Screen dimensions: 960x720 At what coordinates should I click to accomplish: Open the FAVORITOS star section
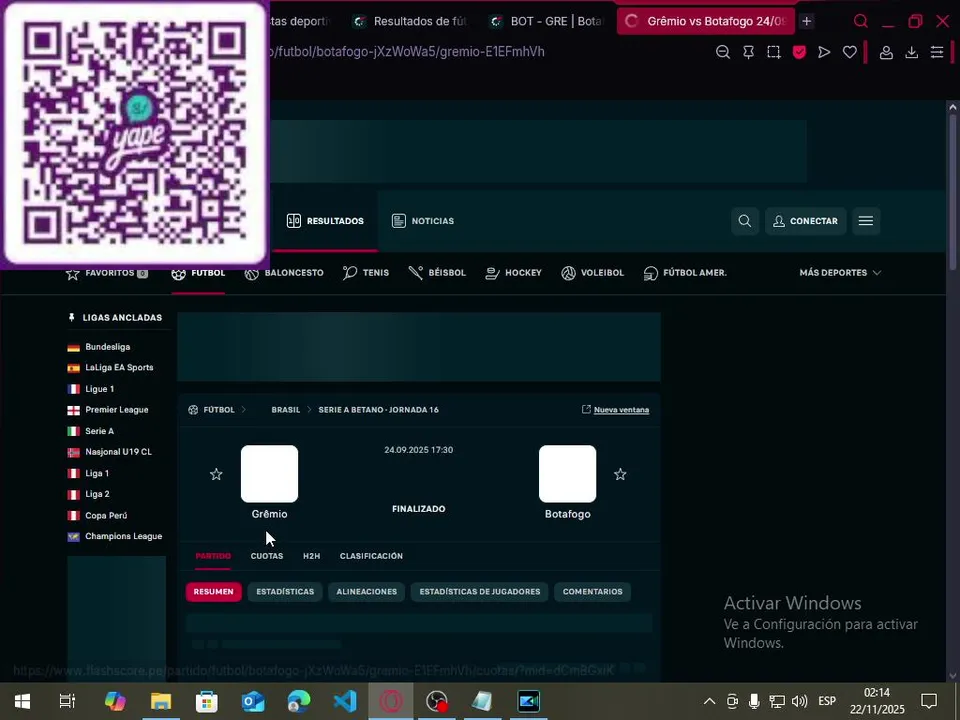107,273
